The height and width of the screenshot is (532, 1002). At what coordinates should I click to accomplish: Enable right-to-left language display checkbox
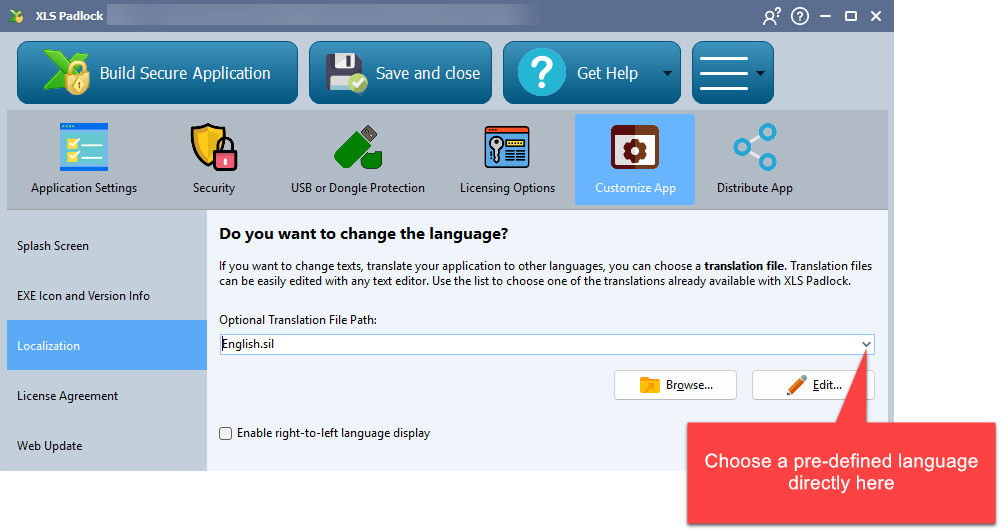point(226,434)
